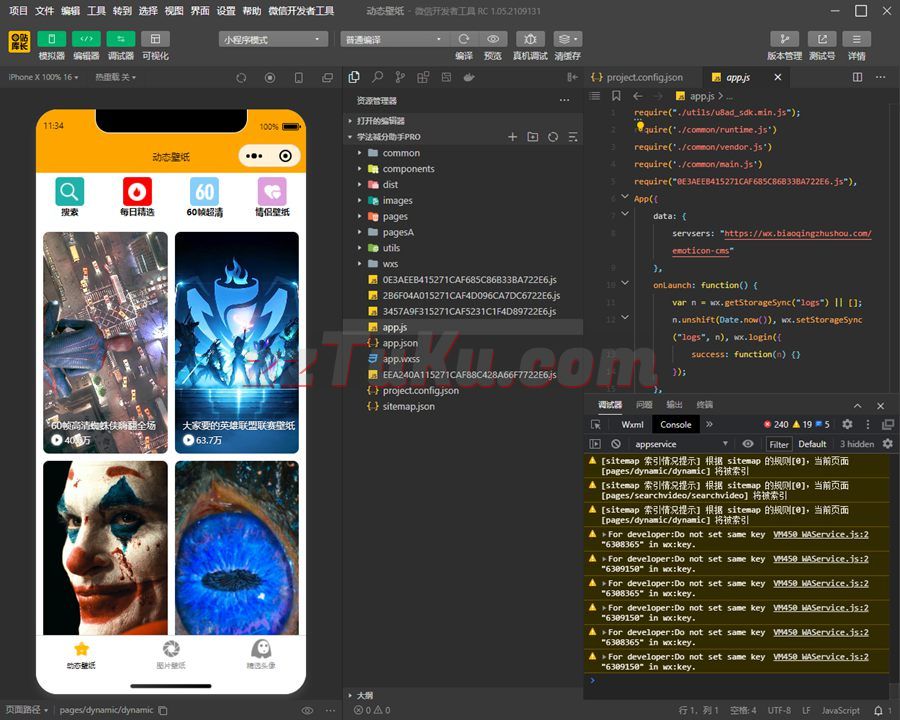This screenshot has height=720, width=900.
Task: Click the search icon in the editor sidebar
Action: tap(377, 77)
